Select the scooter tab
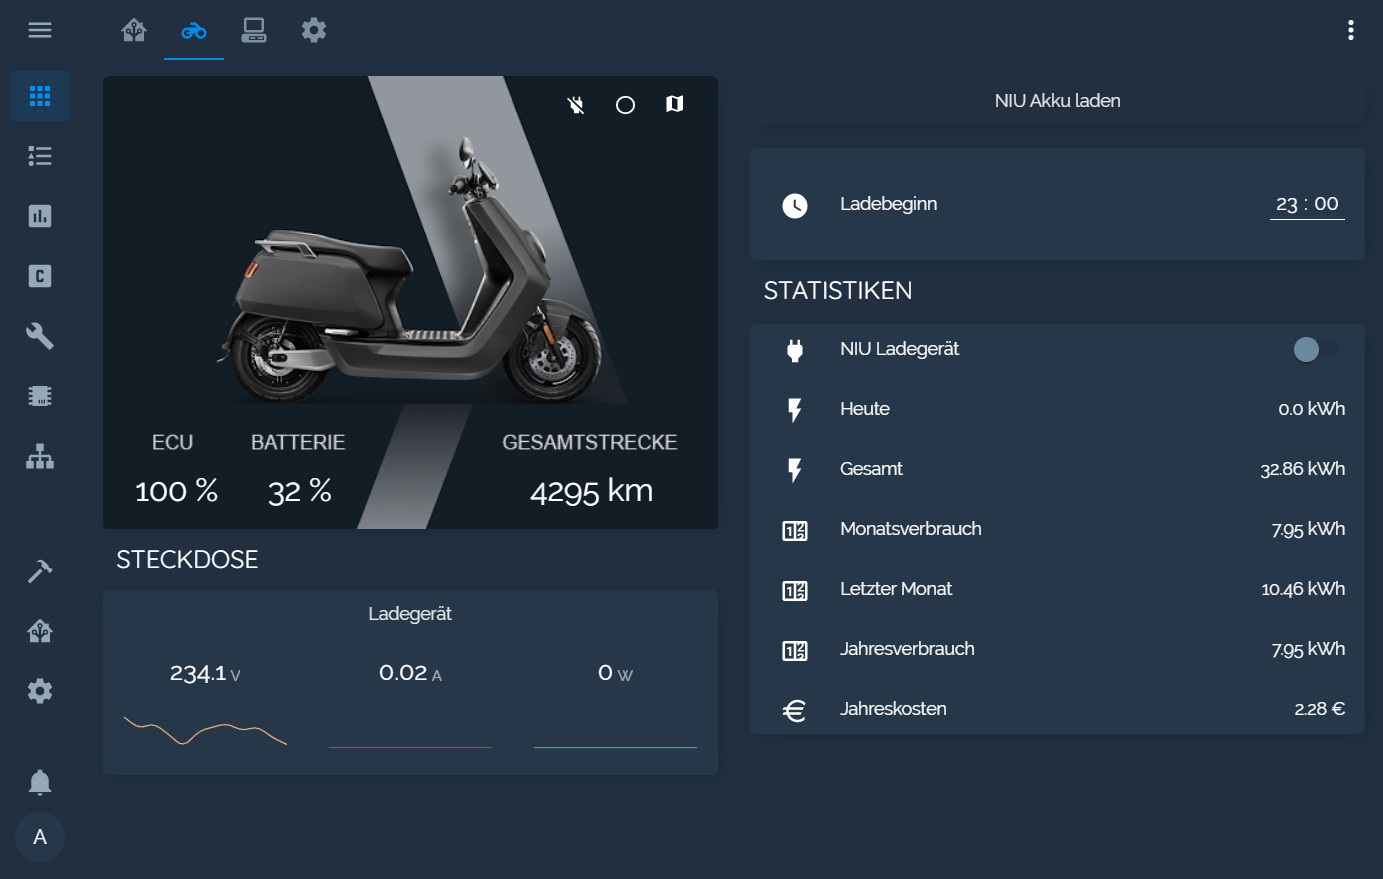The image size is (1383, 879). pos(194,30)
